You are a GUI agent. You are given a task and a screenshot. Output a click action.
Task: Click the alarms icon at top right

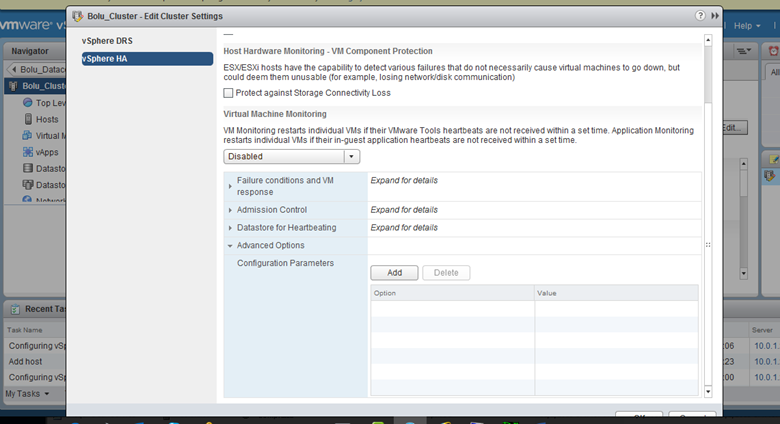point(774,51)
